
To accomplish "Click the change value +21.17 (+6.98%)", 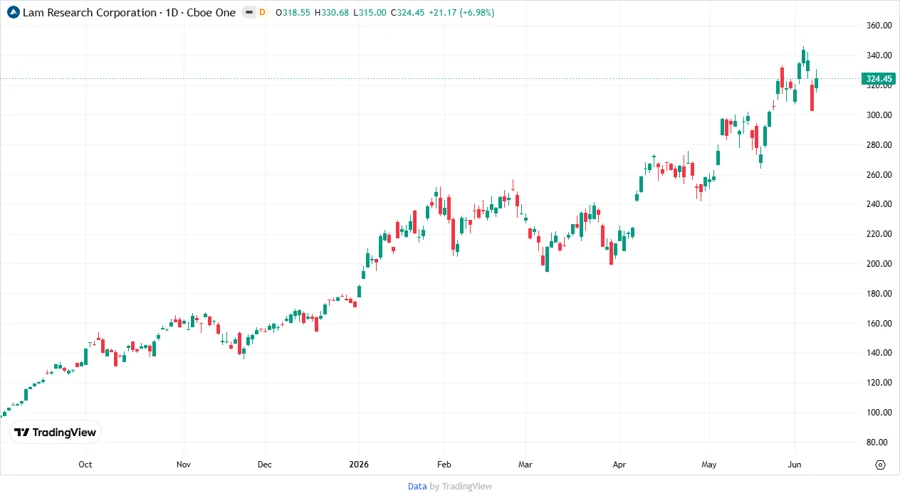I will tap(461, 12).
